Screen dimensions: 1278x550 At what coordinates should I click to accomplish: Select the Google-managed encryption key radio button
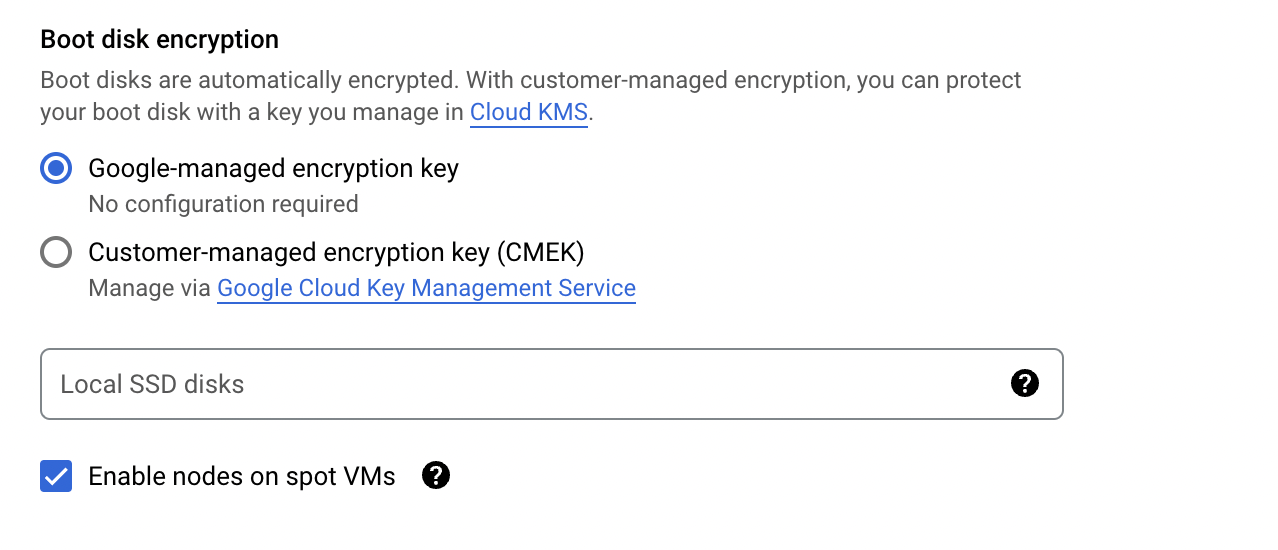(x=56, y=168)
